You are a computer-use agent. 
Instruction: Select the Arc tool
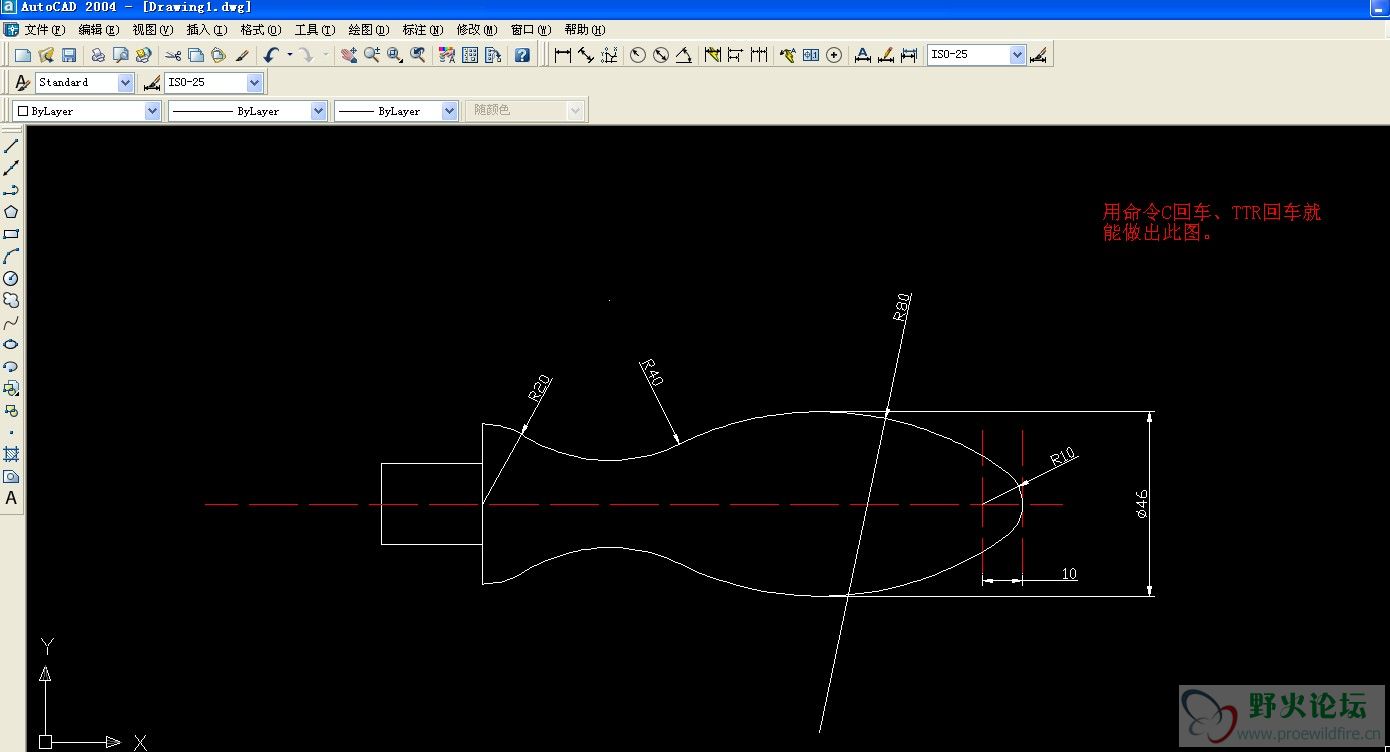(x=11, y=256)
